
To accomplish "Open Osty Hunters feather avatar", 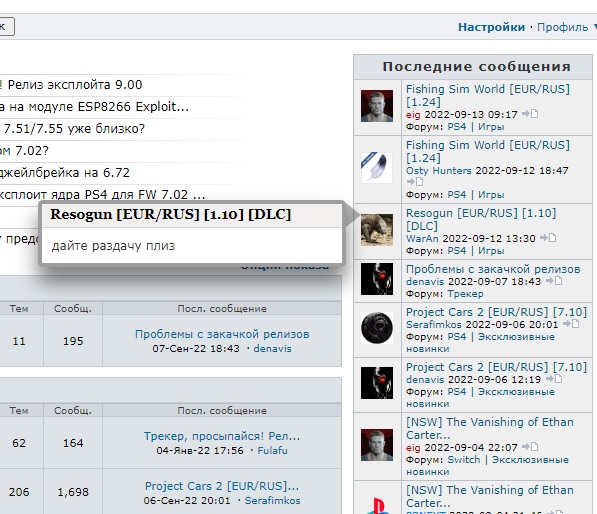I will (377, 168).
